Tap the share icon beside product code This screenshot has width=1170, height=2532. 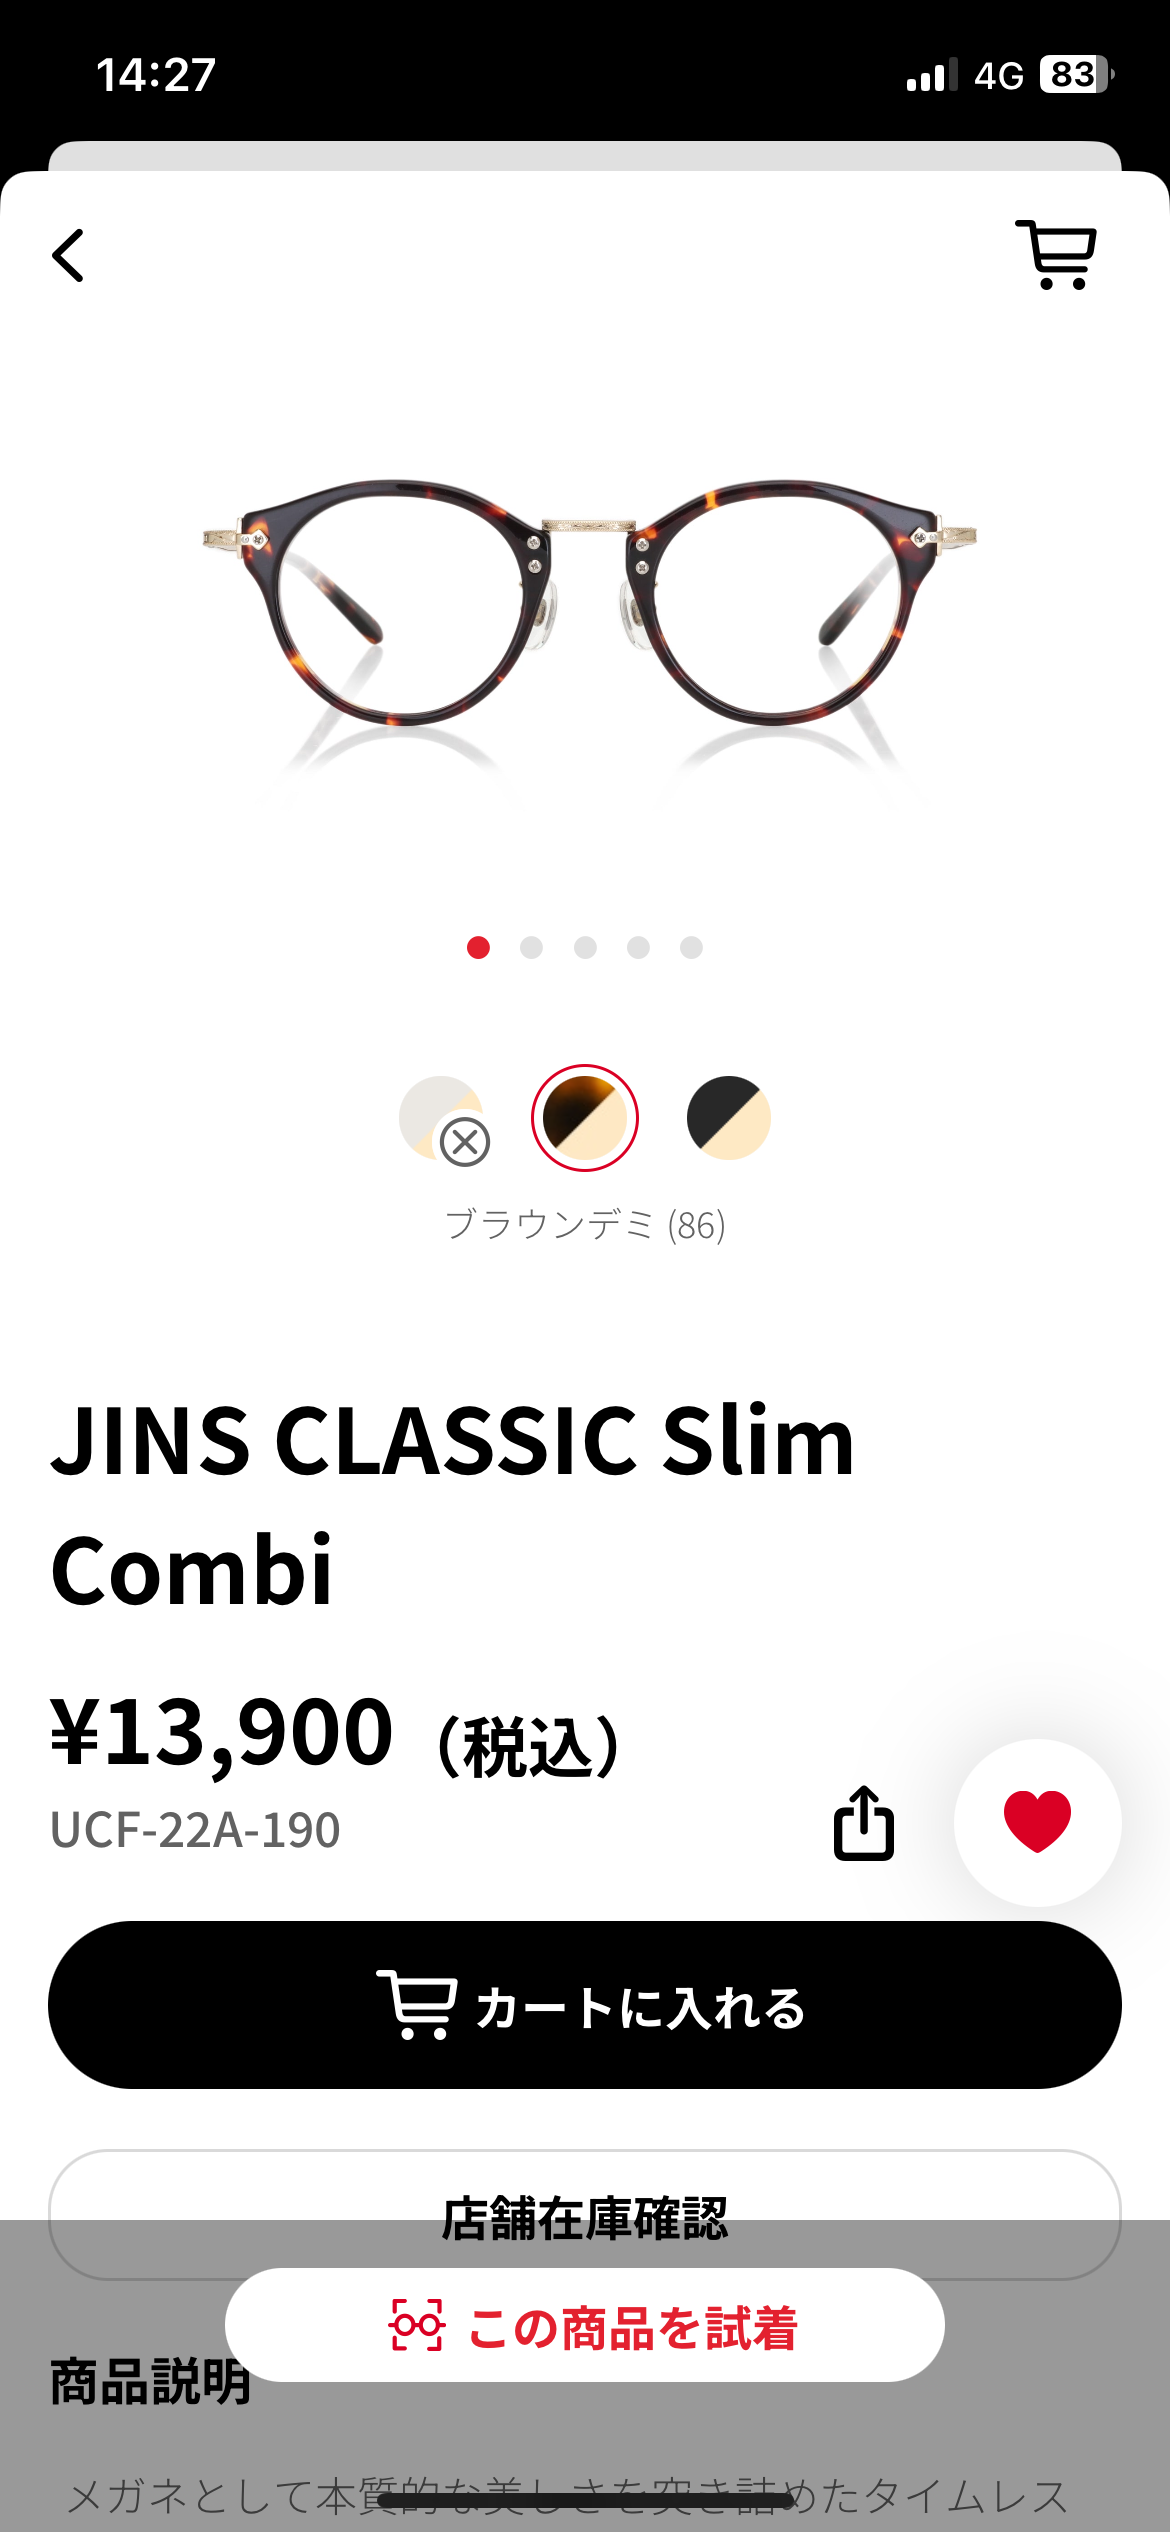click(864, 1822)
